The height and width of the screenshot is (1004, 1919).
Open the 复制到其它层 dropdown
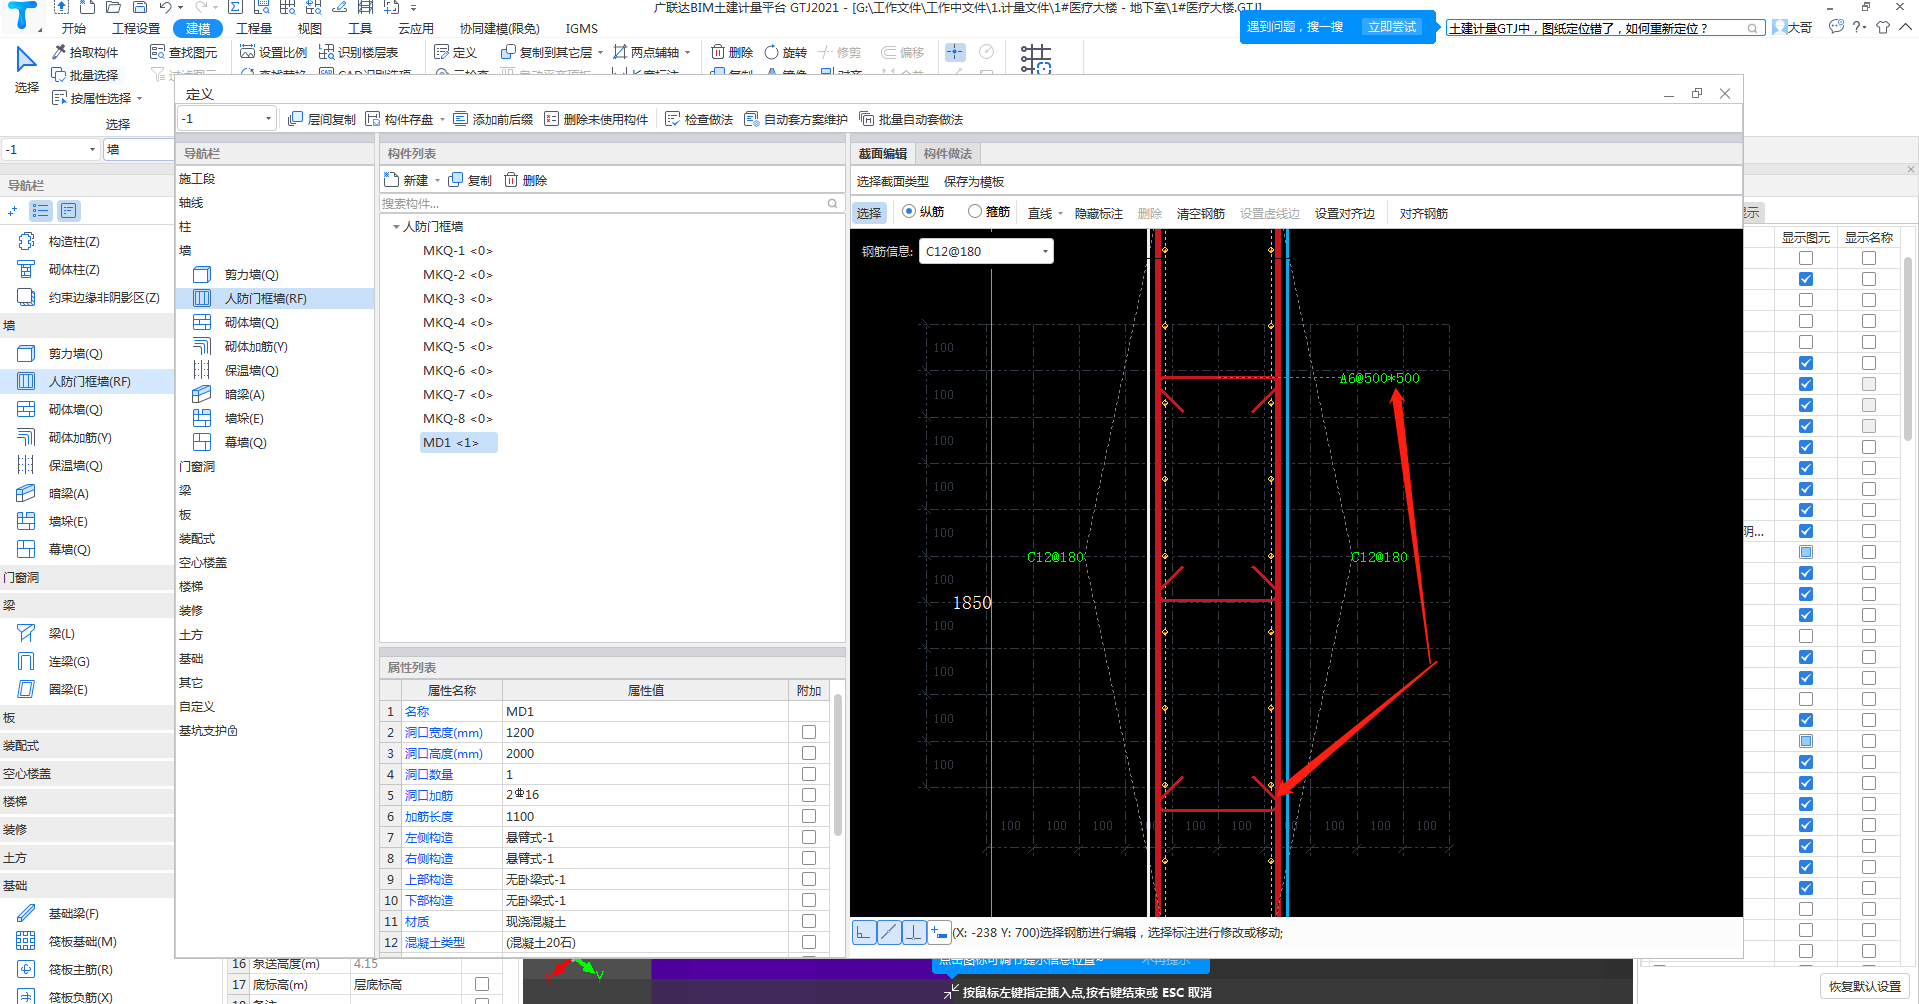tap(600, 52)
